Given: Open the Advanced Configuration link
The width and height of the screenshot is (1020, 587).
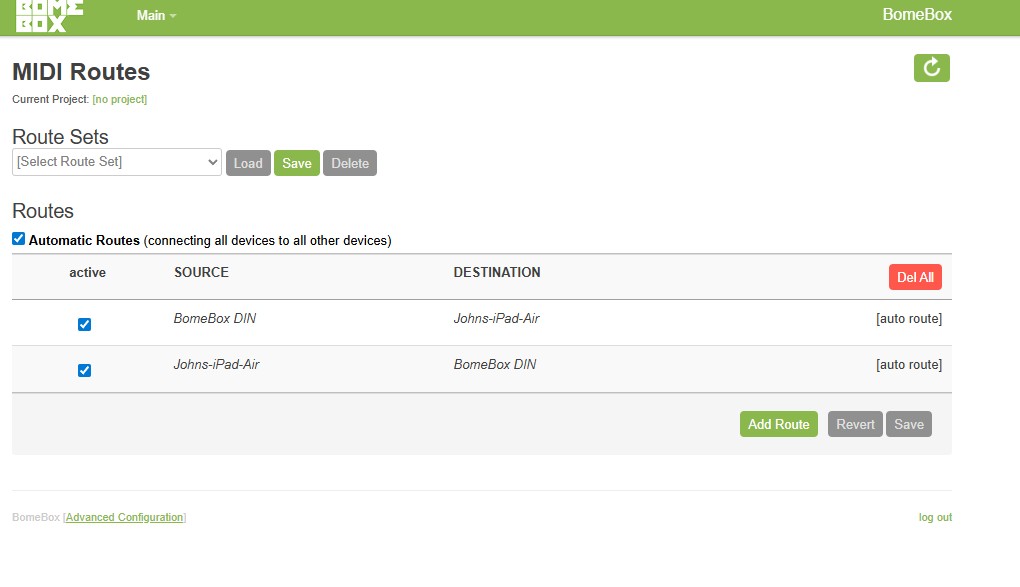Looking at the screenshot, I should pos(124,517).
